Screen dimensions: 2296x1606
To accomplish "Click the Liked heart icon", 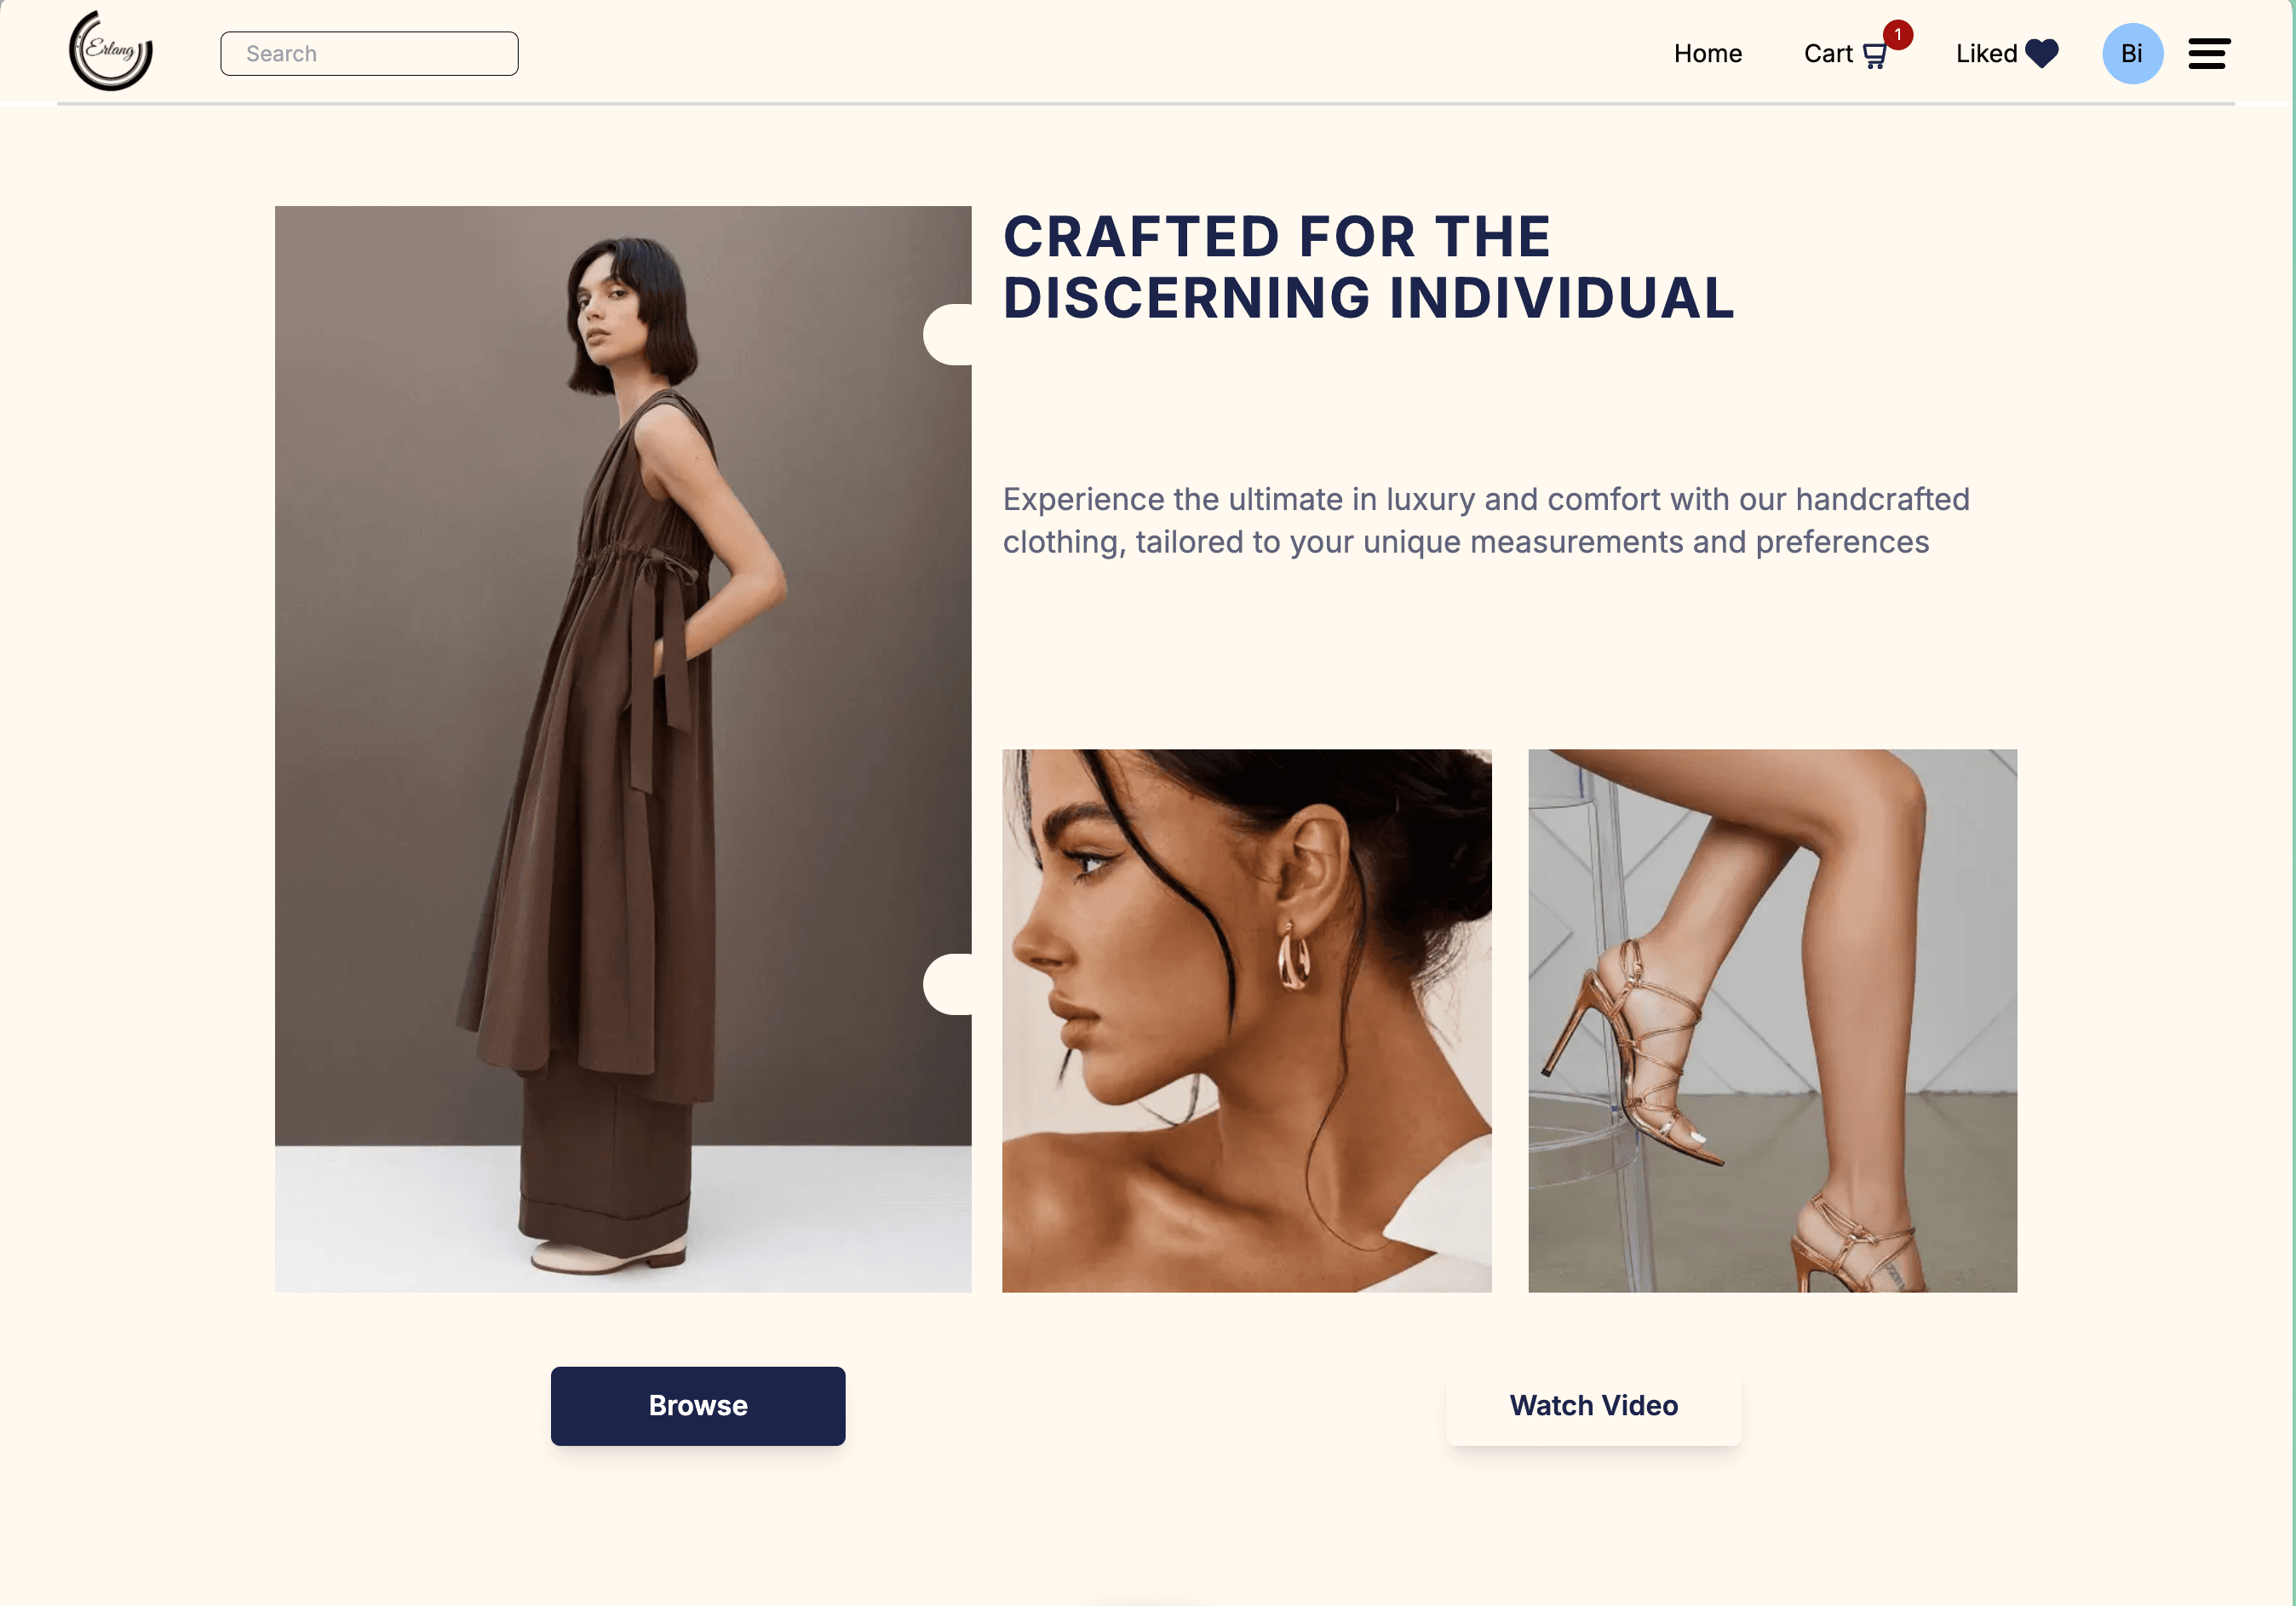I will (2041, 53).
